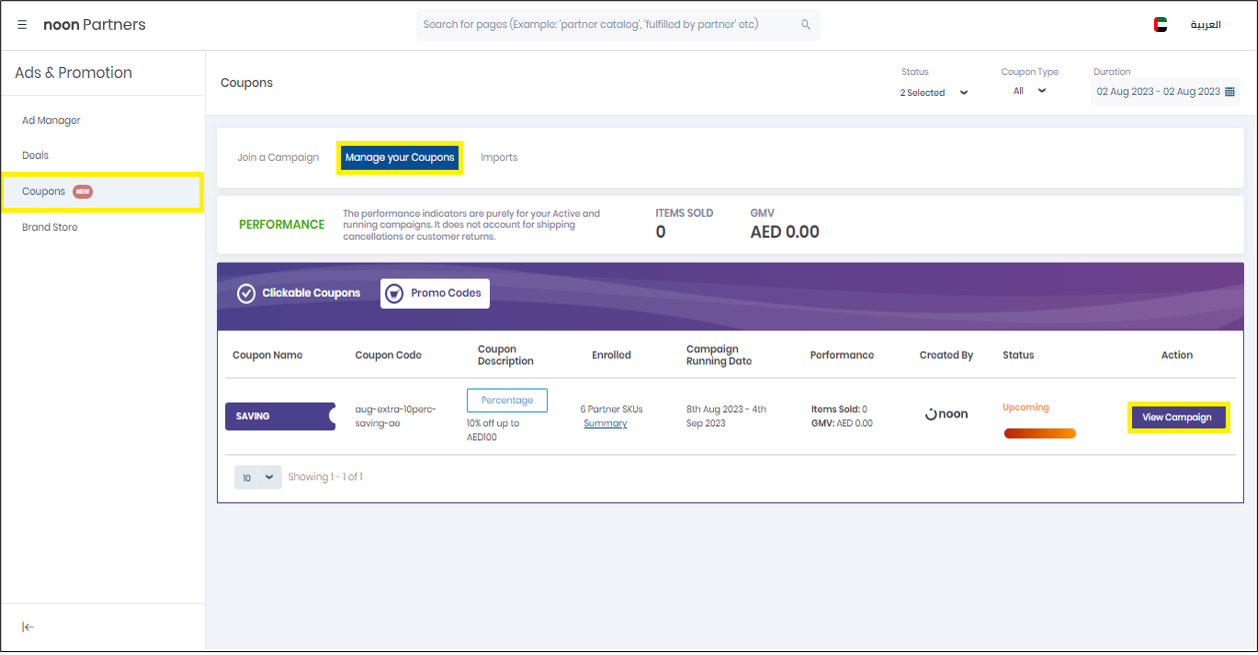Open Coupons in sidebar

coord(103,191)
